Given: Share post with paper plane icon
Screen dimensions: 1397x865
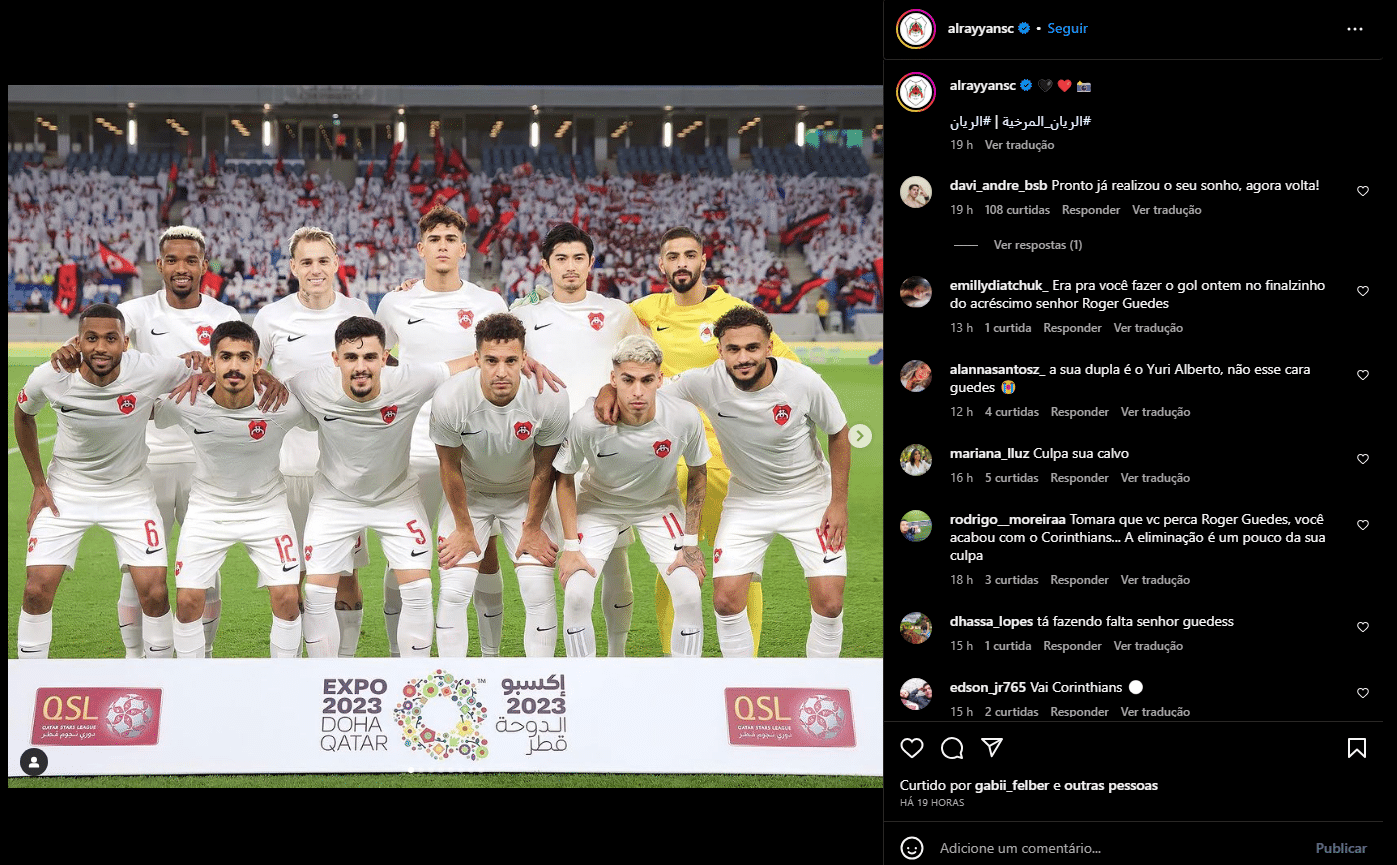Looking at the screenshot, I should [x=992, y=748].
